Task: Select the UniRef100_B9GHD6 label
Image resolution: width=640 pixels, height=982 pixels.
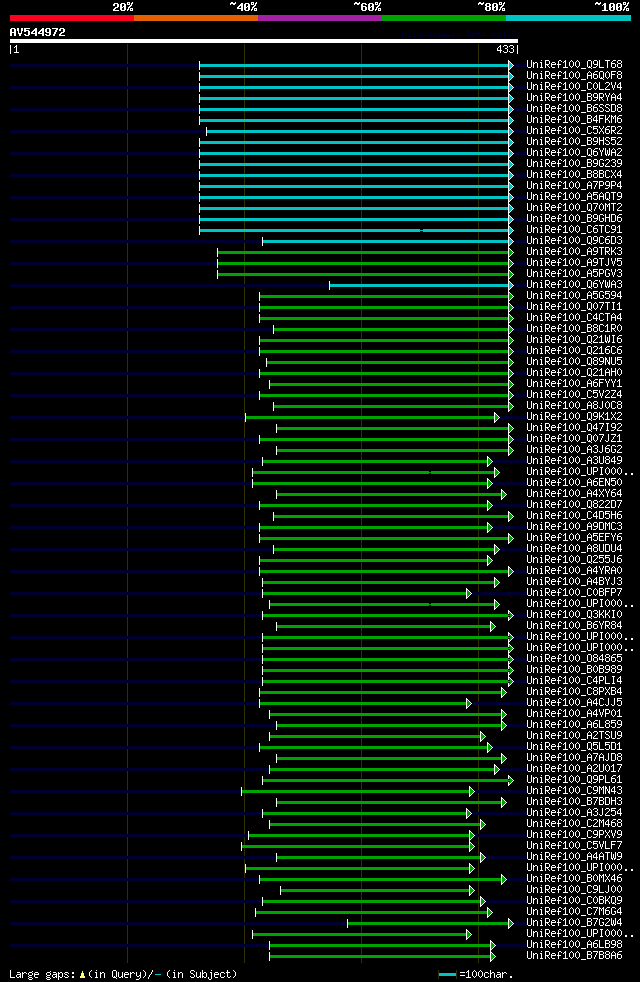Action: click(x=574, y=219)
